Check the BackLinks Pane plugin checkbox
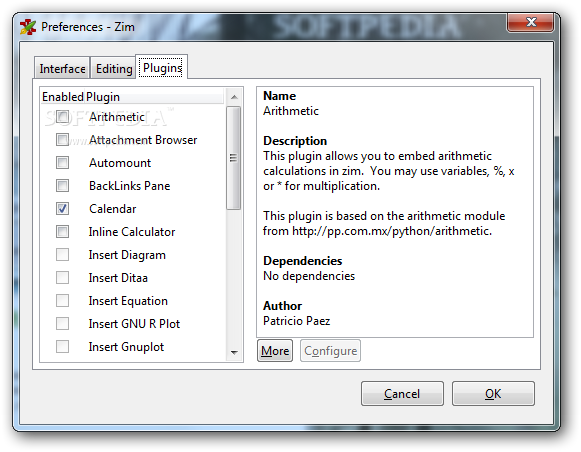 (62, 186)
